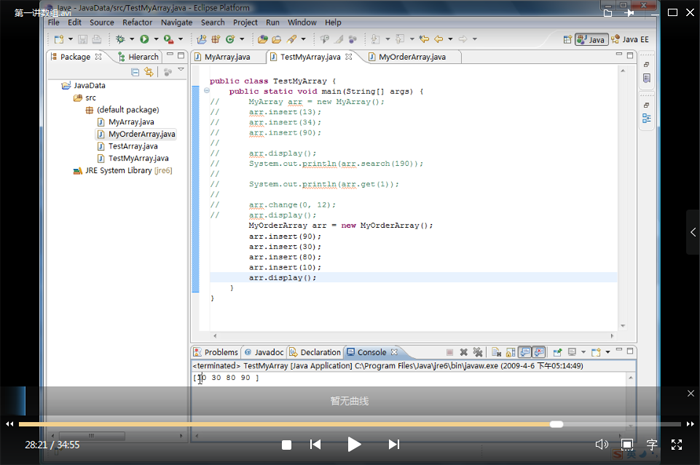Image resolution: width=700 pixels, height=465 pixels.
Task: Click Remove All Terminated Launches icon
Action: point(478,352)
